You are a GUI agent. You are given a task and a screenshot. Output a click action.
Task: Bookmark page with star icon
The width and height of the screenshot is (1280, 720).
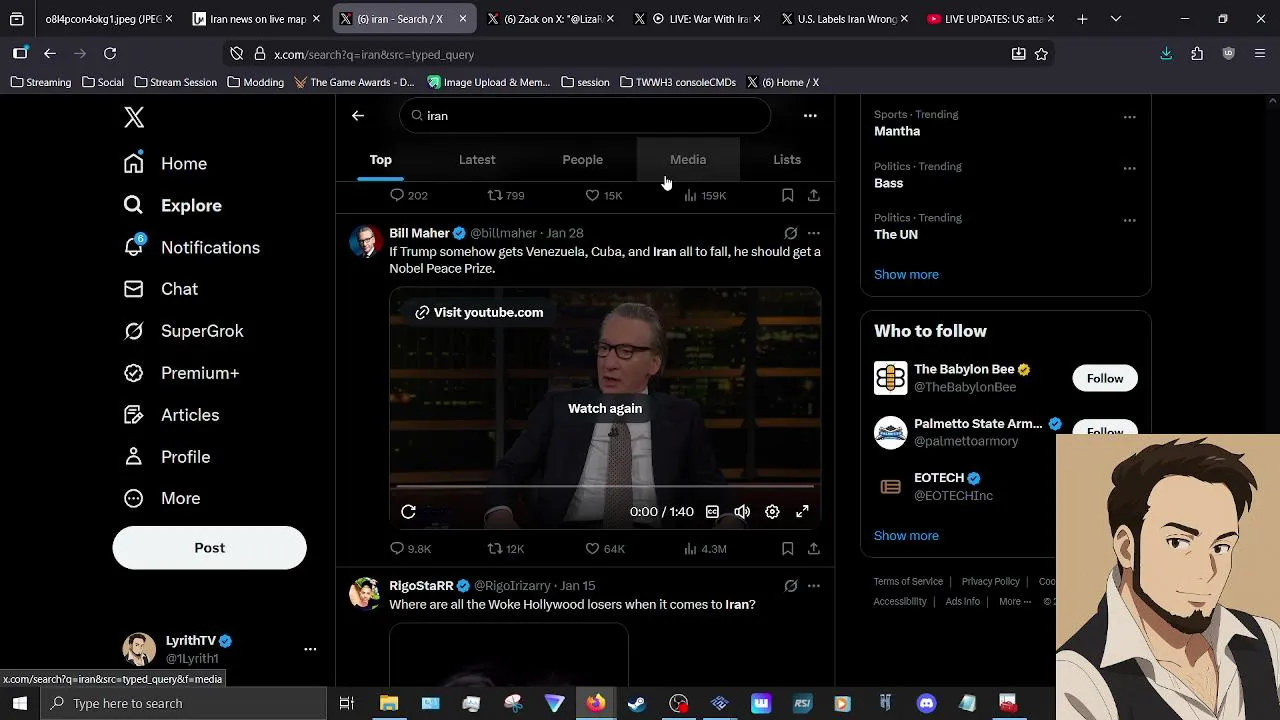pos(1041,54)
